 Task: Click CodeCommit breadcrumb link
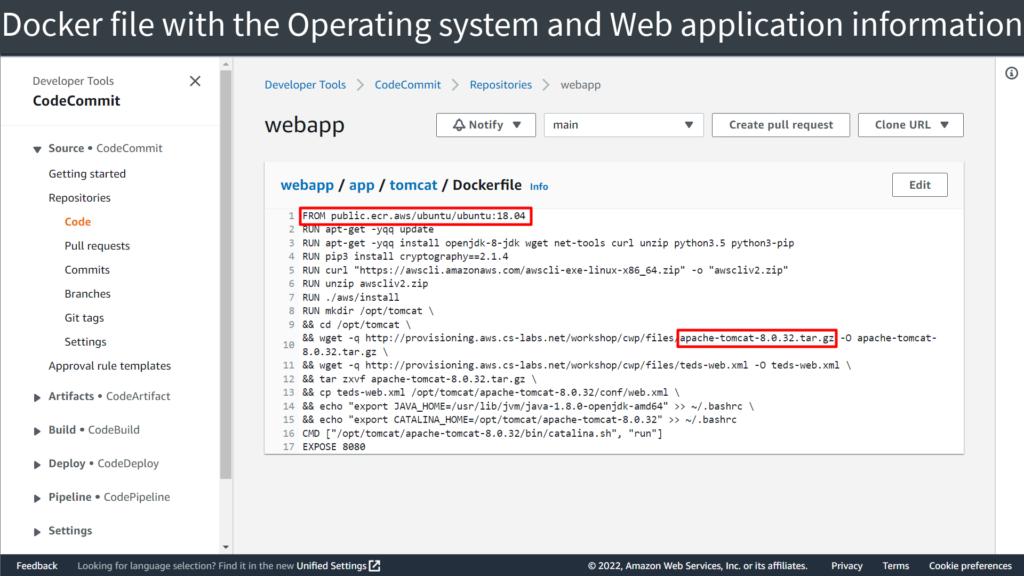[408, 85]
